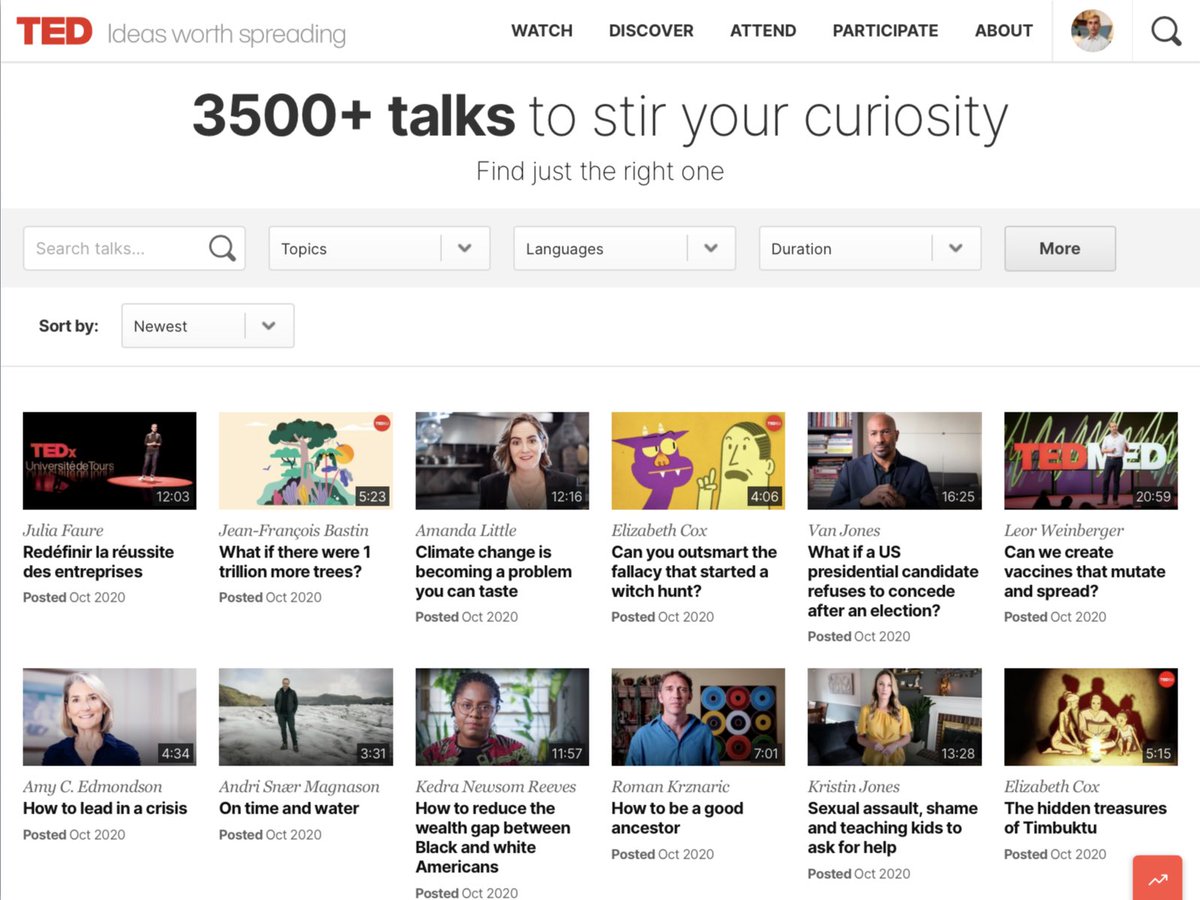The height and width of the screenshot is (900, 1200).
Task: Open the user profile avatar
Action: coord(1092,31)
